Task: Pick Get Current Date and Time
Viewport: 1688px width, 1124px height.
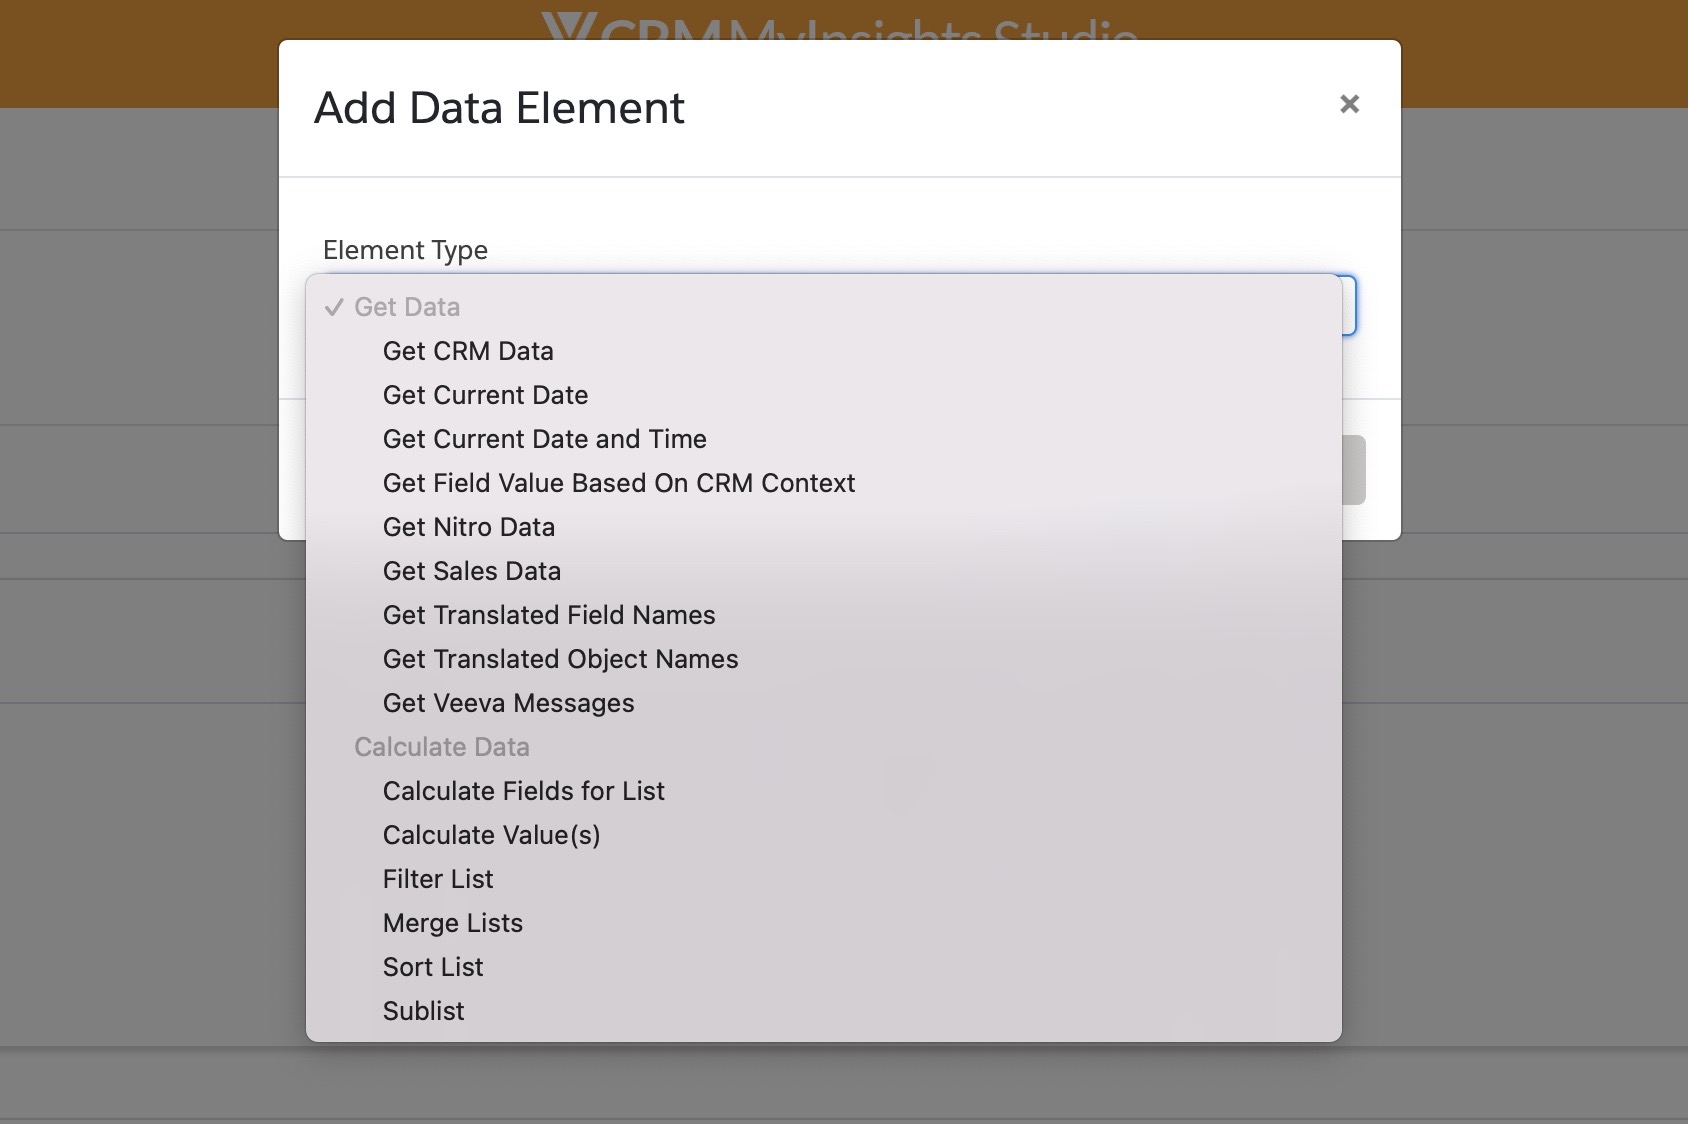Action: pos(544,439)
